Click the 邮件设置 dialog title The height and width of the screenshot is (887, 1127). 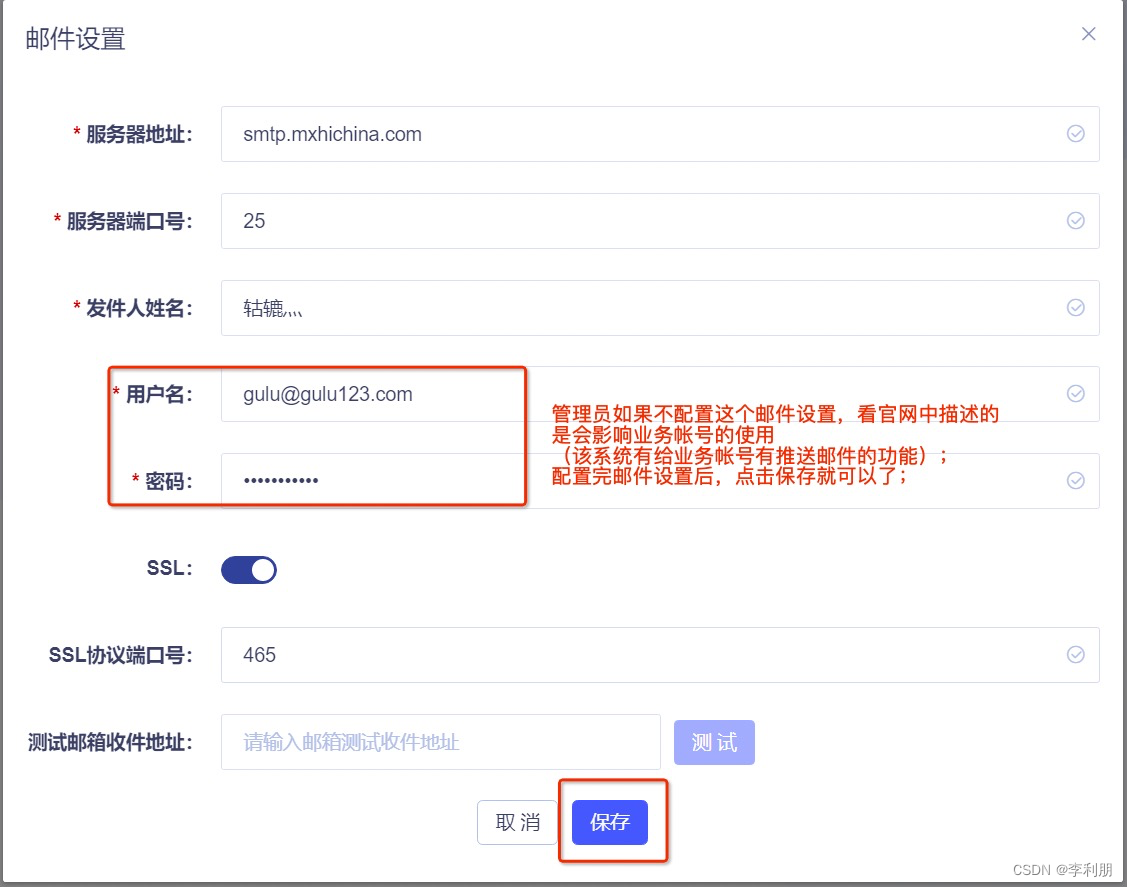[75, 39]
